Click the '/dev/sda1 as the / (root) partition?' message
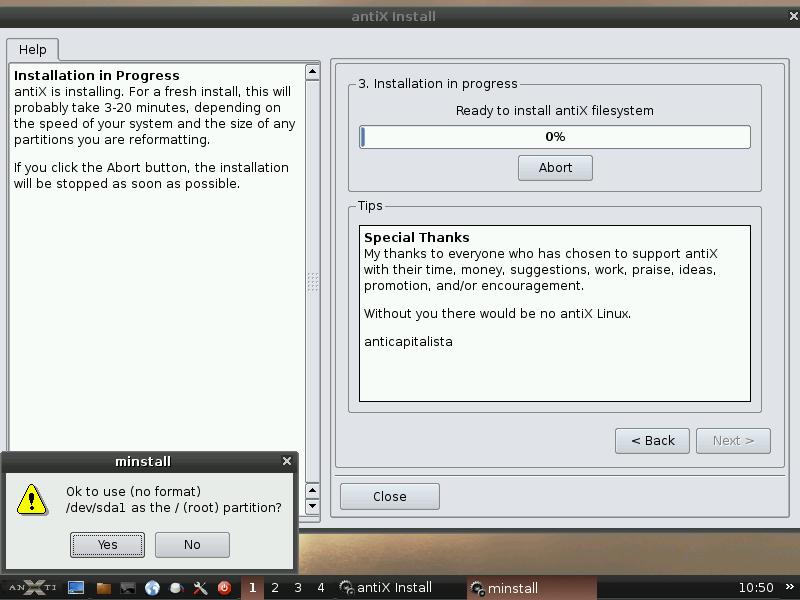The image size is (800, 600). coord(173,508)
